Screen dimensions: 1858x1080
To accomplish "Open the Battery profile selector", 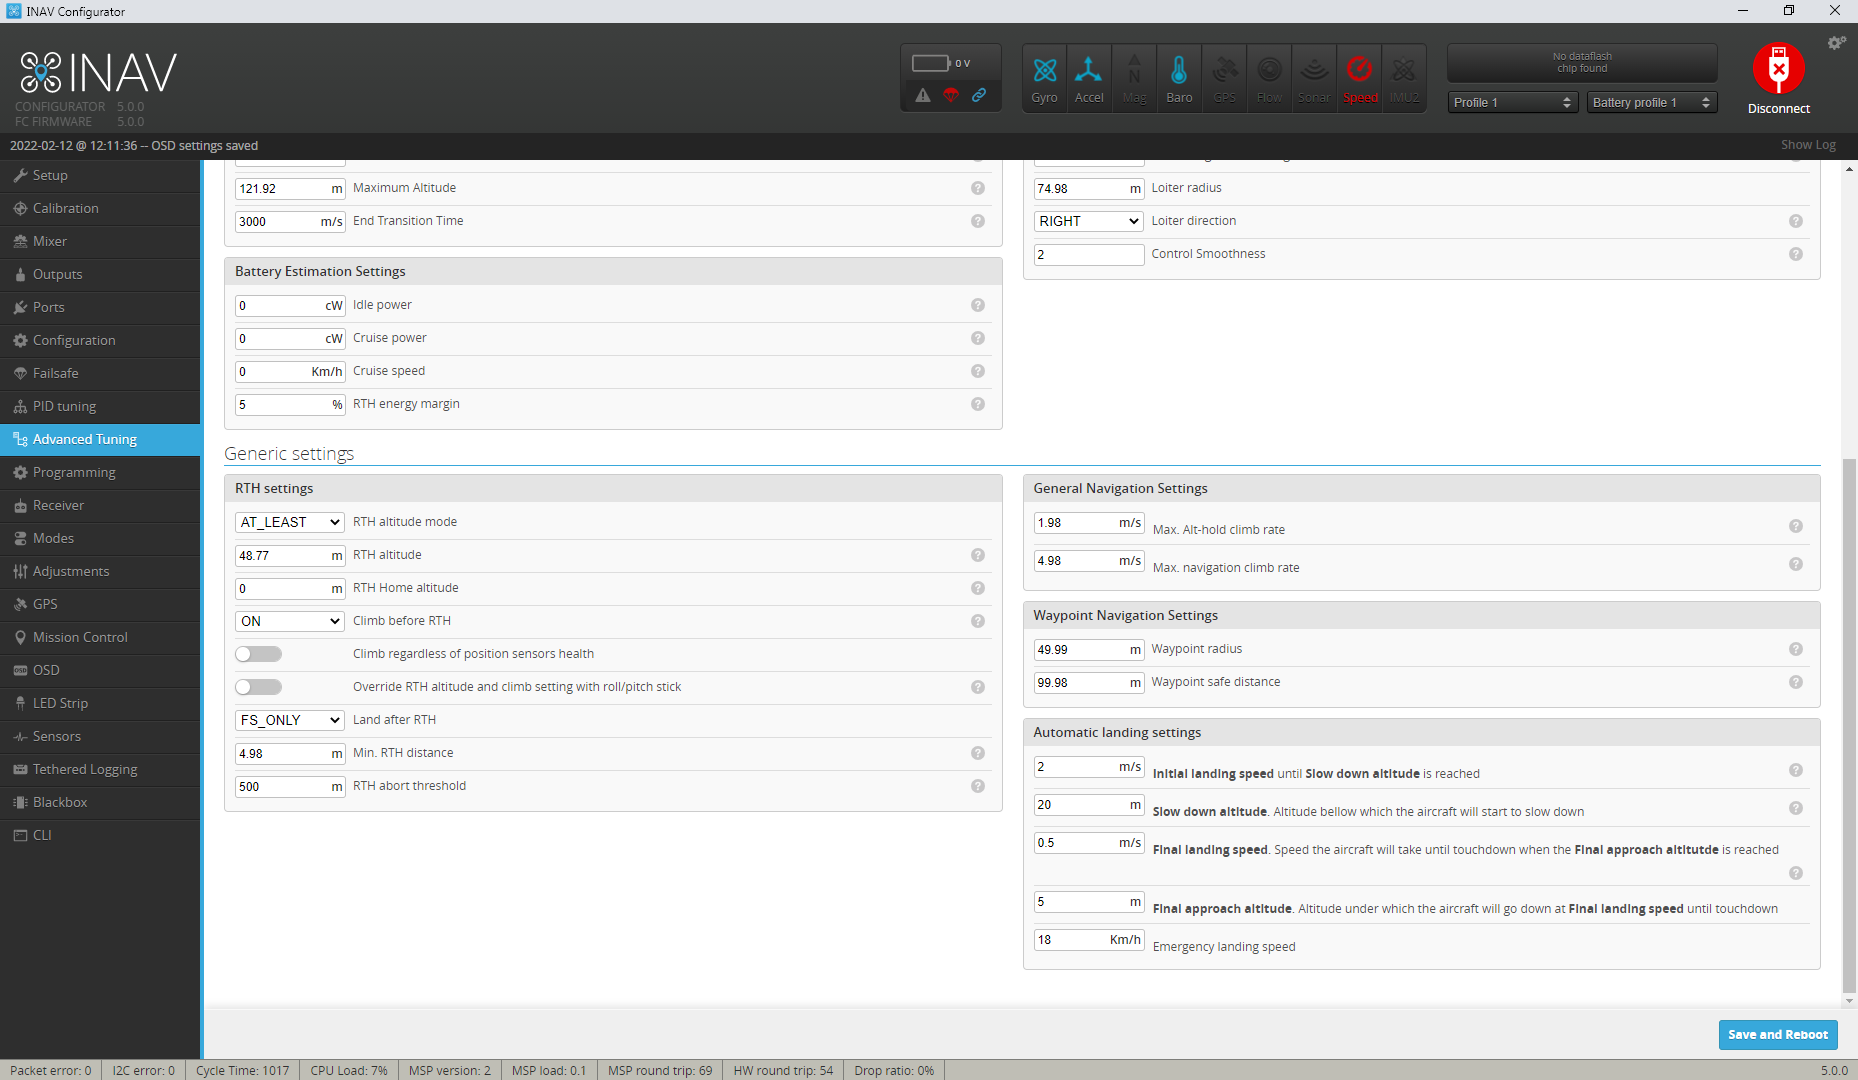I will pyautogui.click(x=1650, y=102).
